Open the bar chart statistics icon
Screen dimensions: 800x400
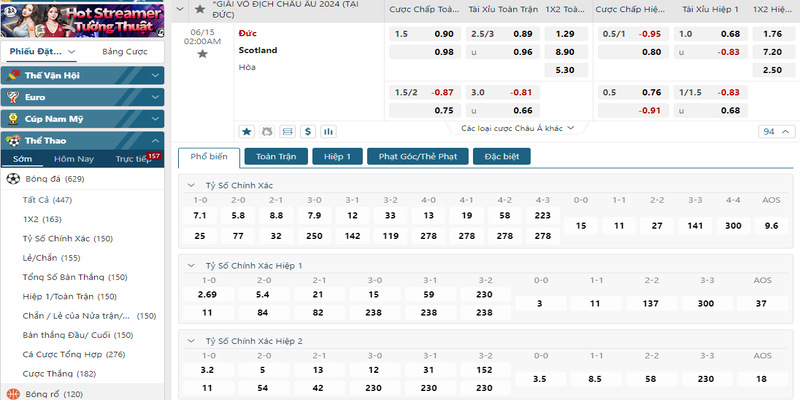point(328,132)
